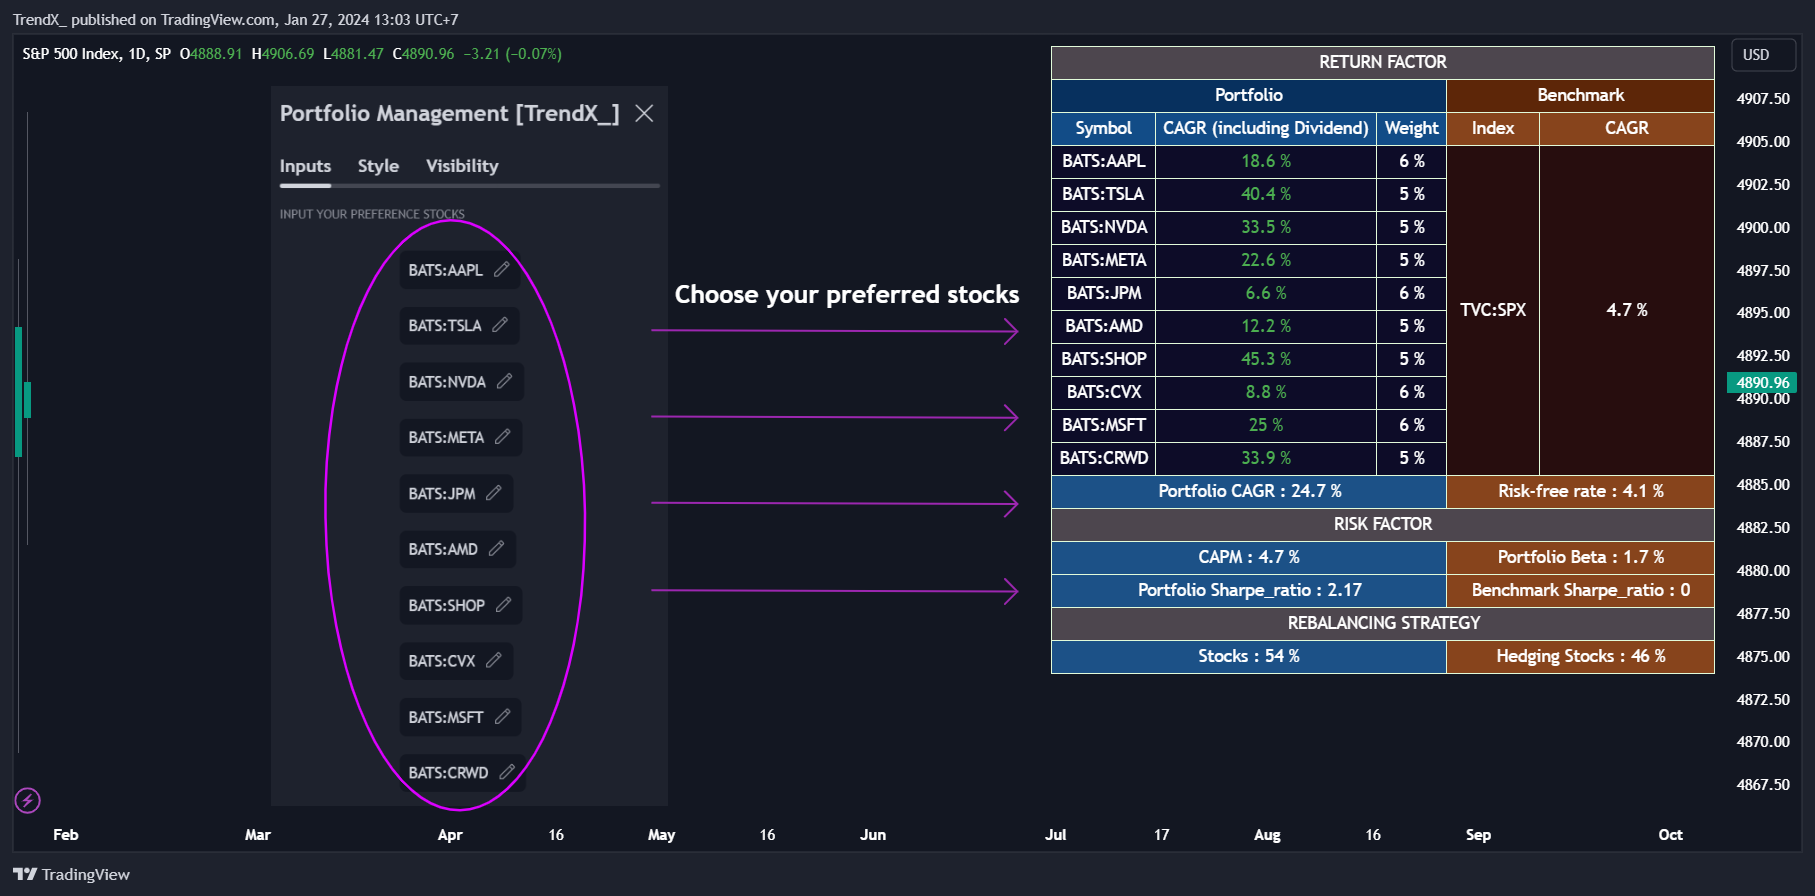Edit the BATS:AMD symbol pencil icon
The image size is (1815, 896).
coord(496,549)
